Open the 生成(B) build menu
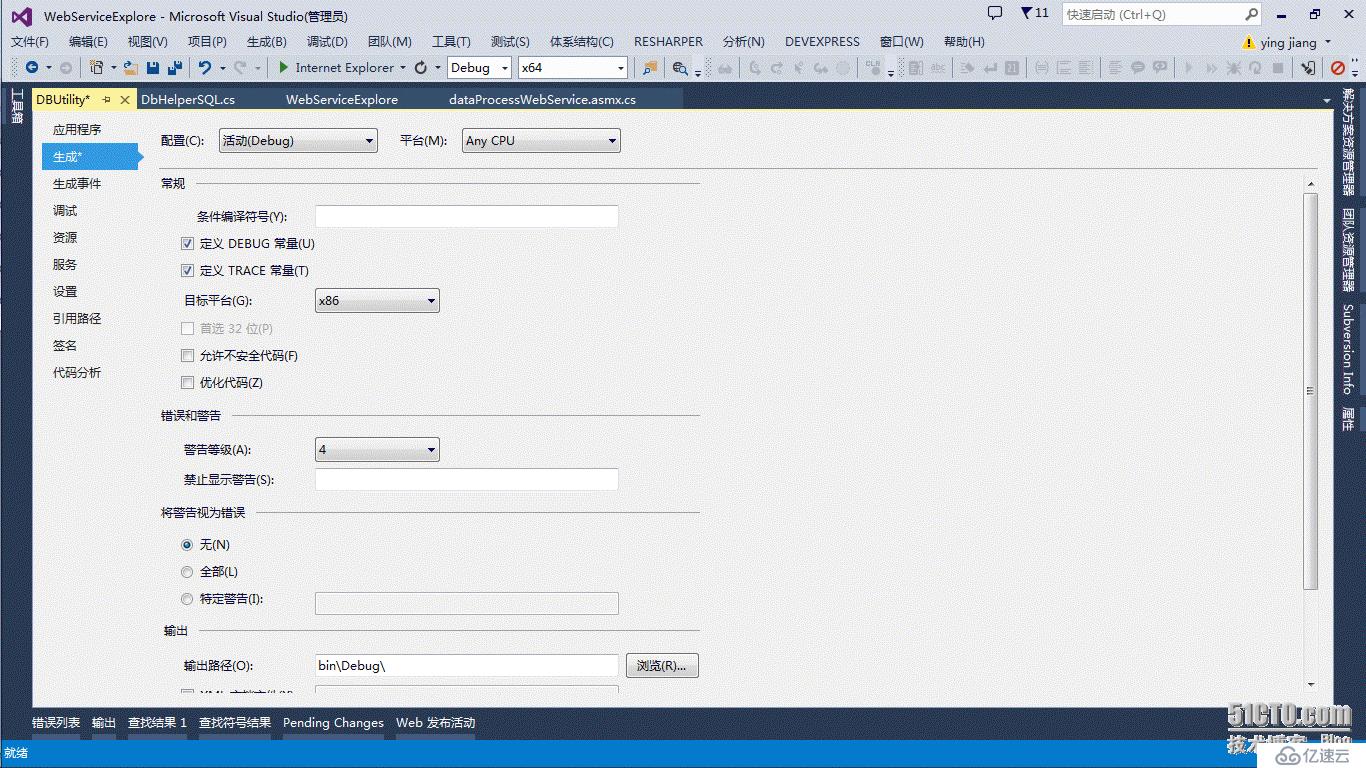The width and height of the screenshot is (1366, 768). pyautogui.click(x=267, y=42)
